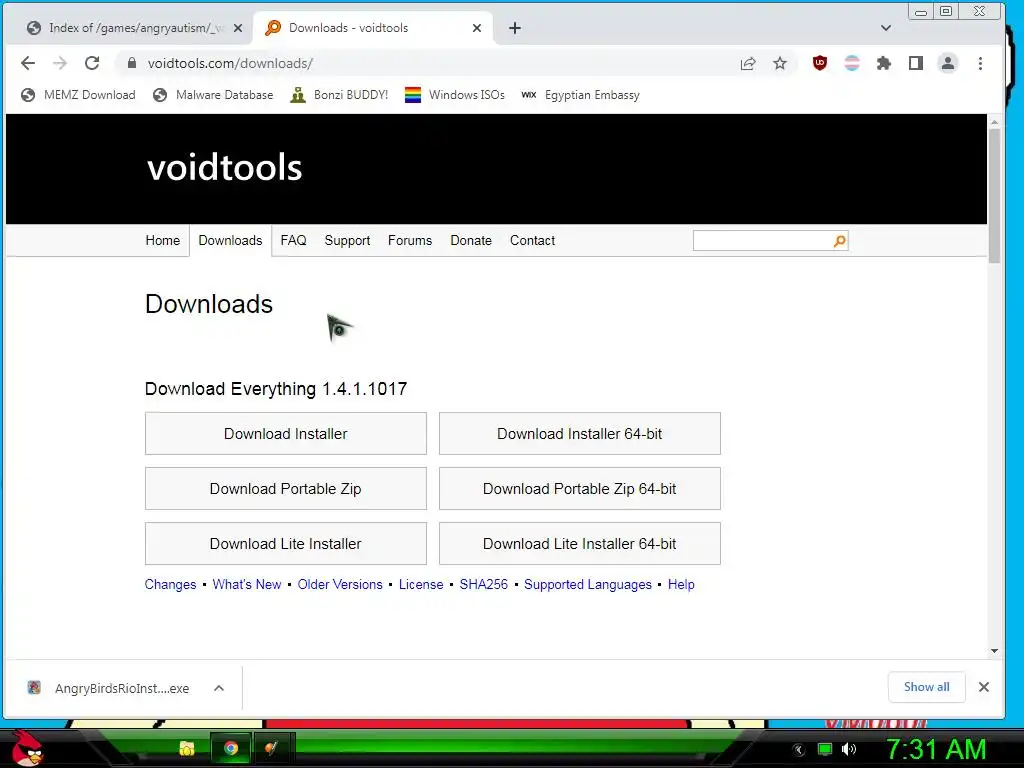
Task: Close the Index of /games/angryautism tab
Action: pos(238,28)
